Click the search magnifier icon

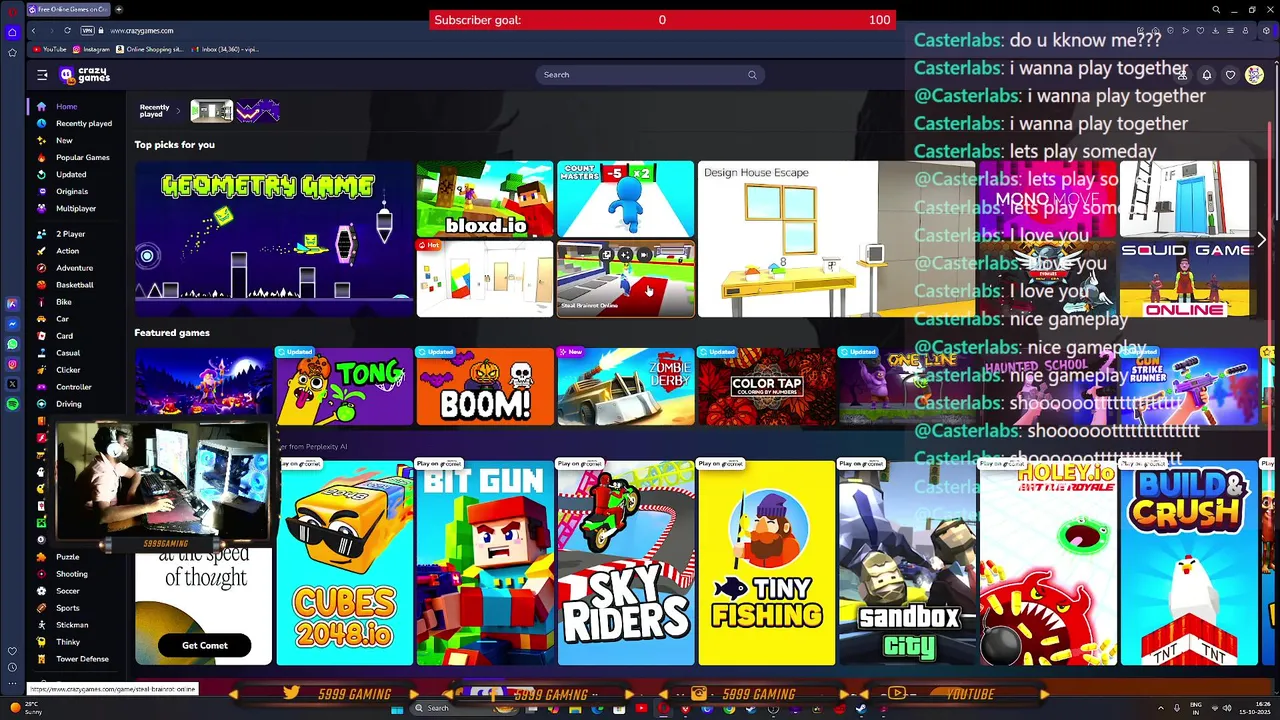pos(752,75)
